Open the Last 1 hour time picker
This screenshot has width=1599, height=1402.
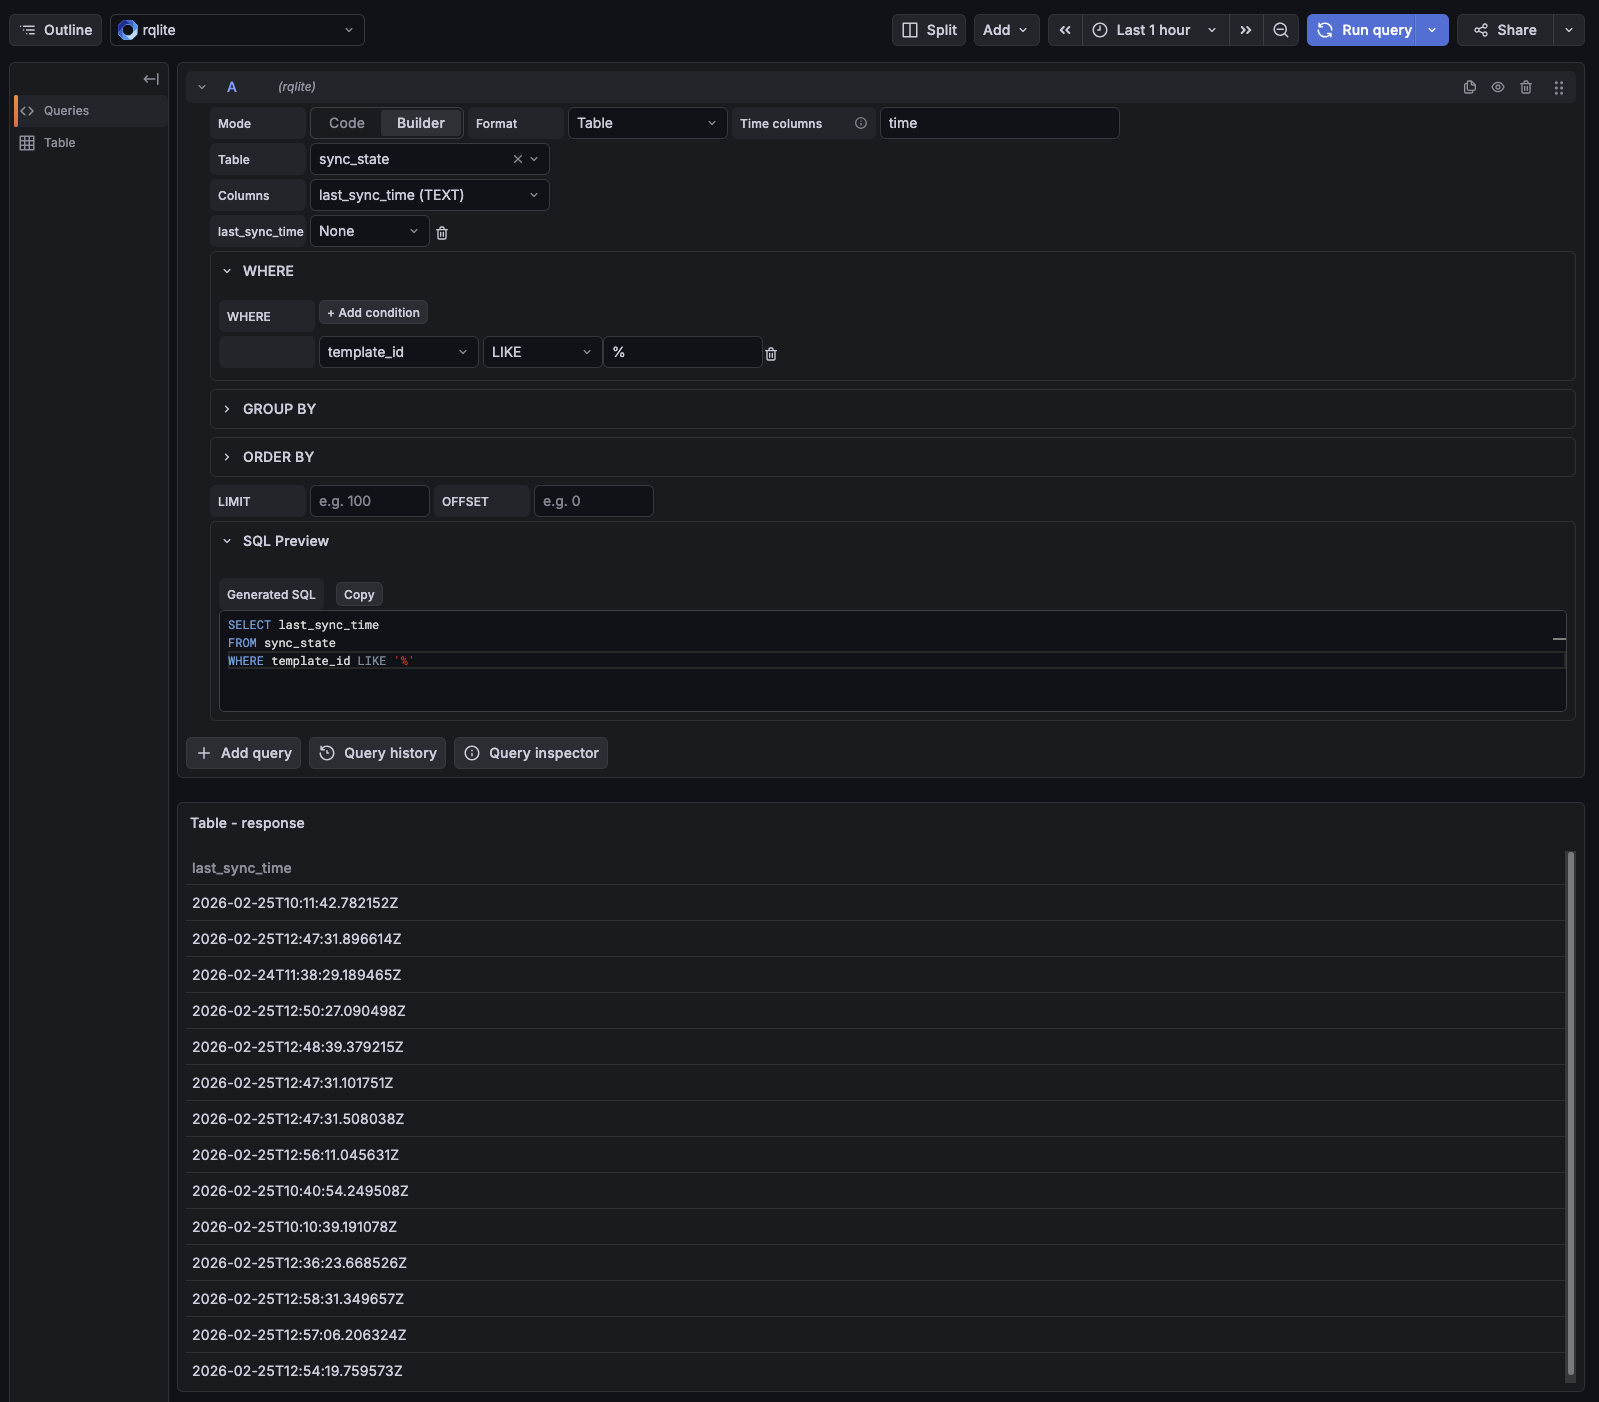coord(1155,30)
